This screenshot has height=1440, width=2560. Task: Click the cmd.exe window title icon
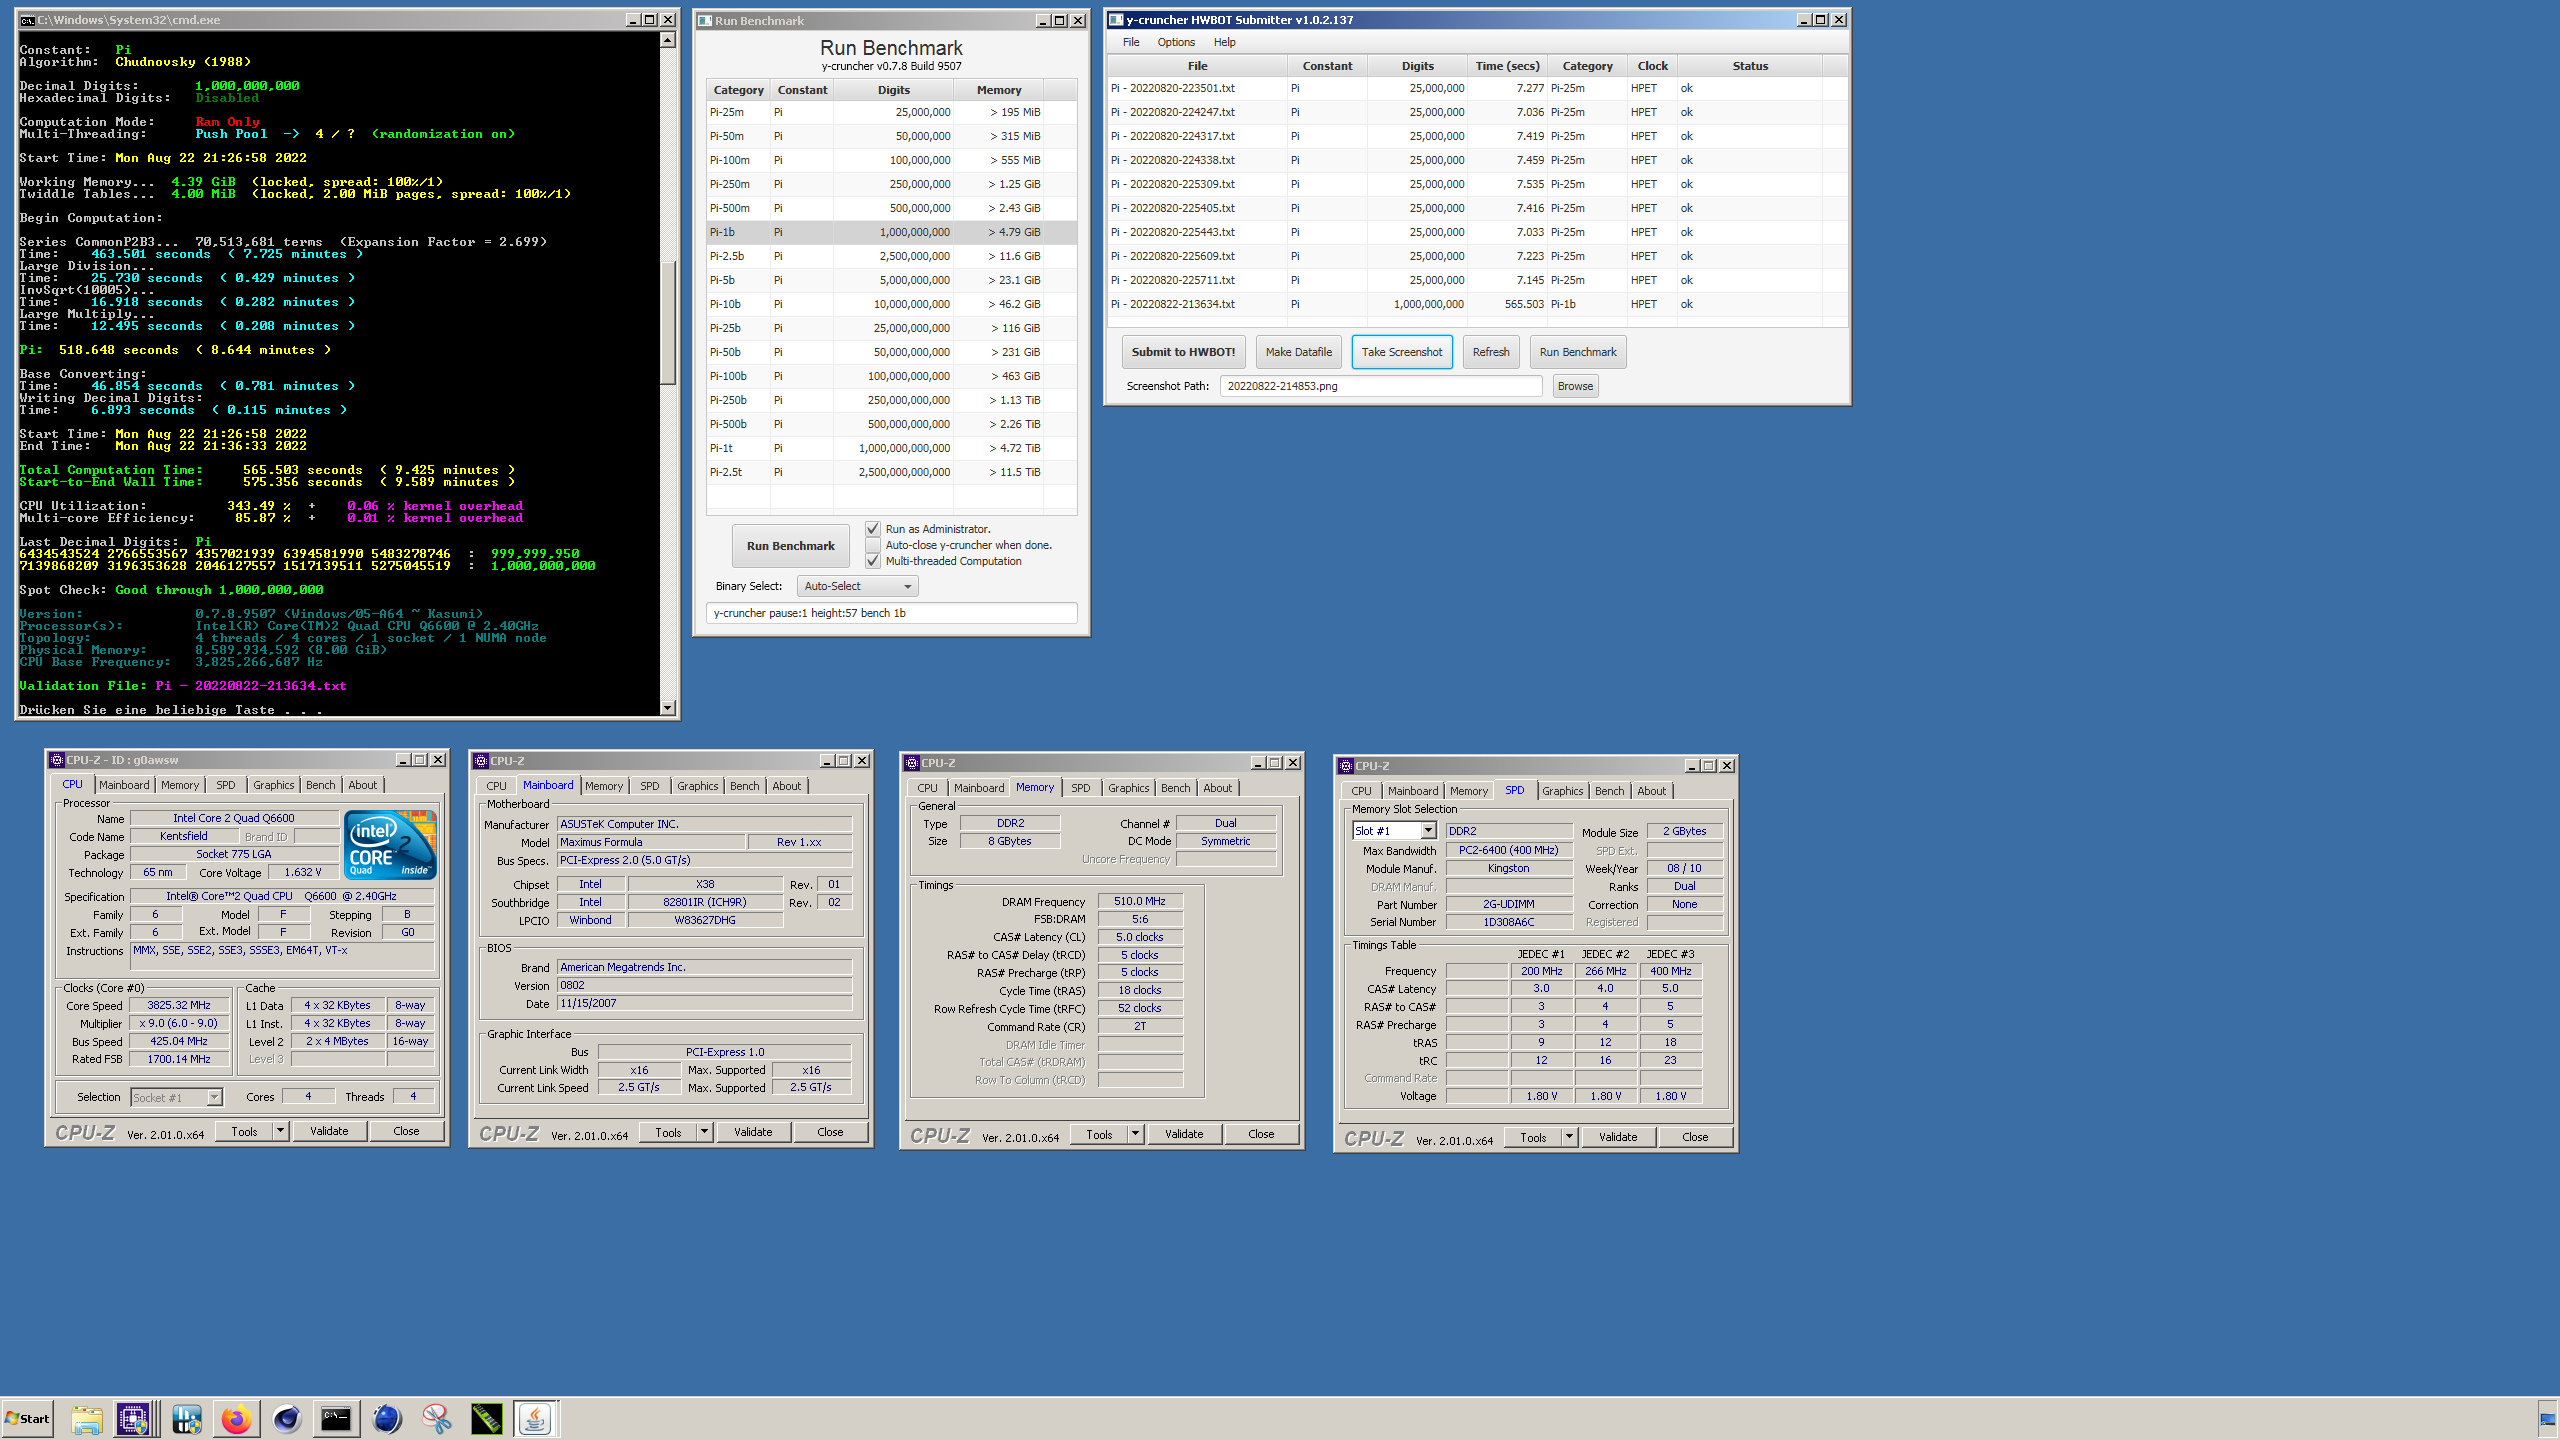click(x=28, y=20)
